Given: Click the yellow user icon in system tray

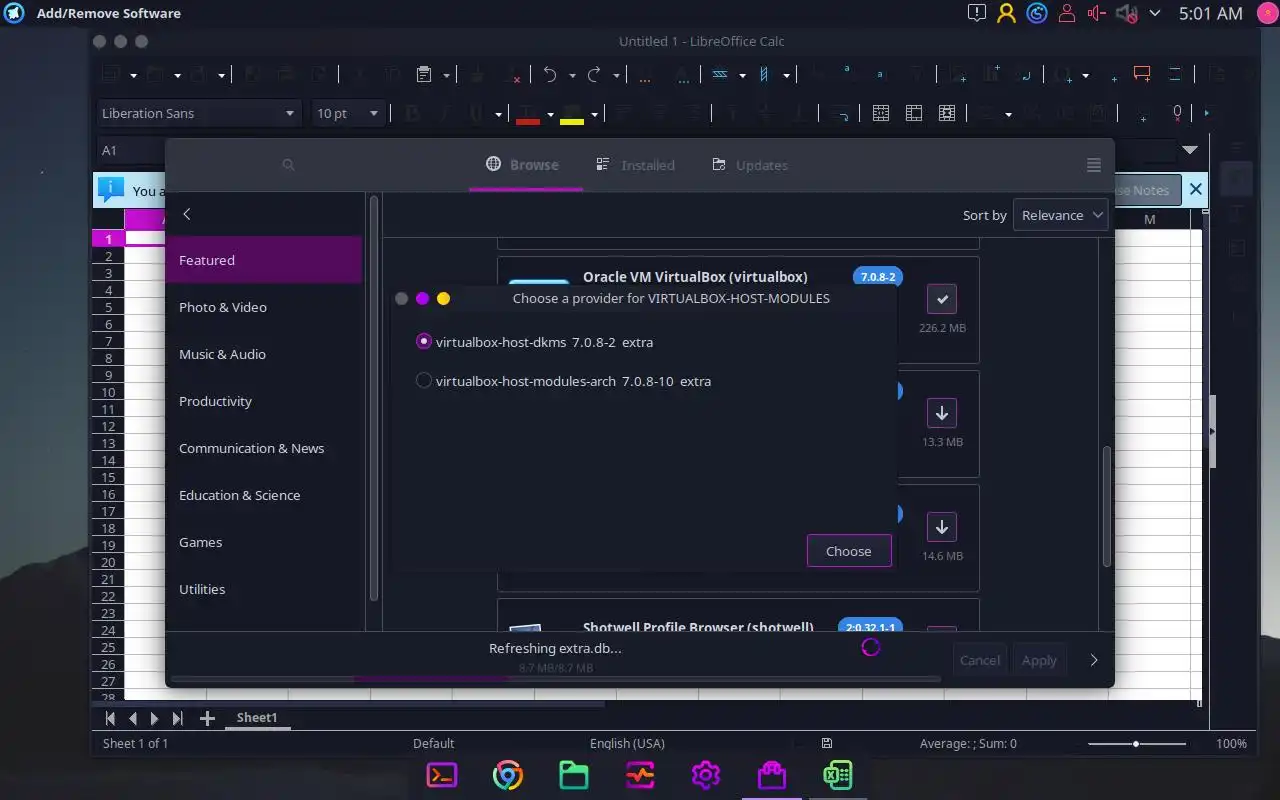Looking at the screenshot, I should pos(1007,13).
